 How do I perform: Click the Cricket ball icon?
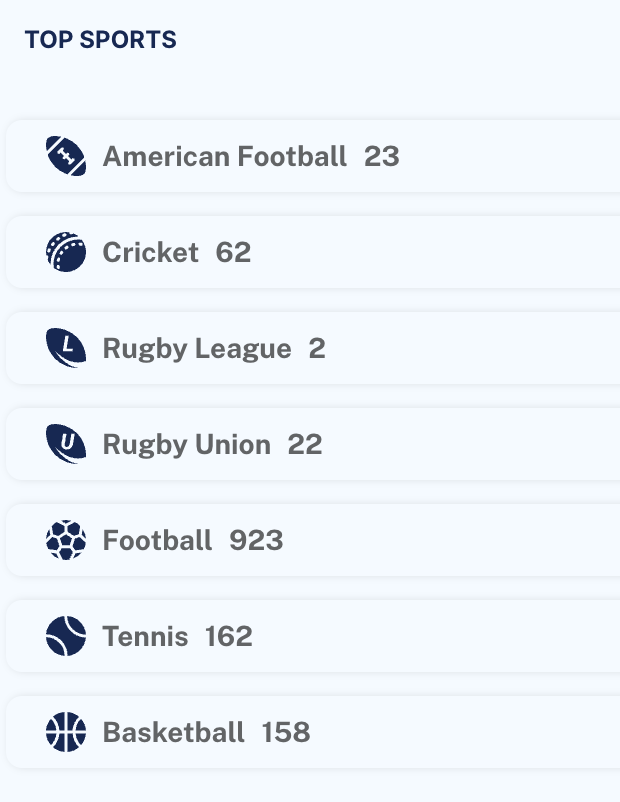[66, 252]
